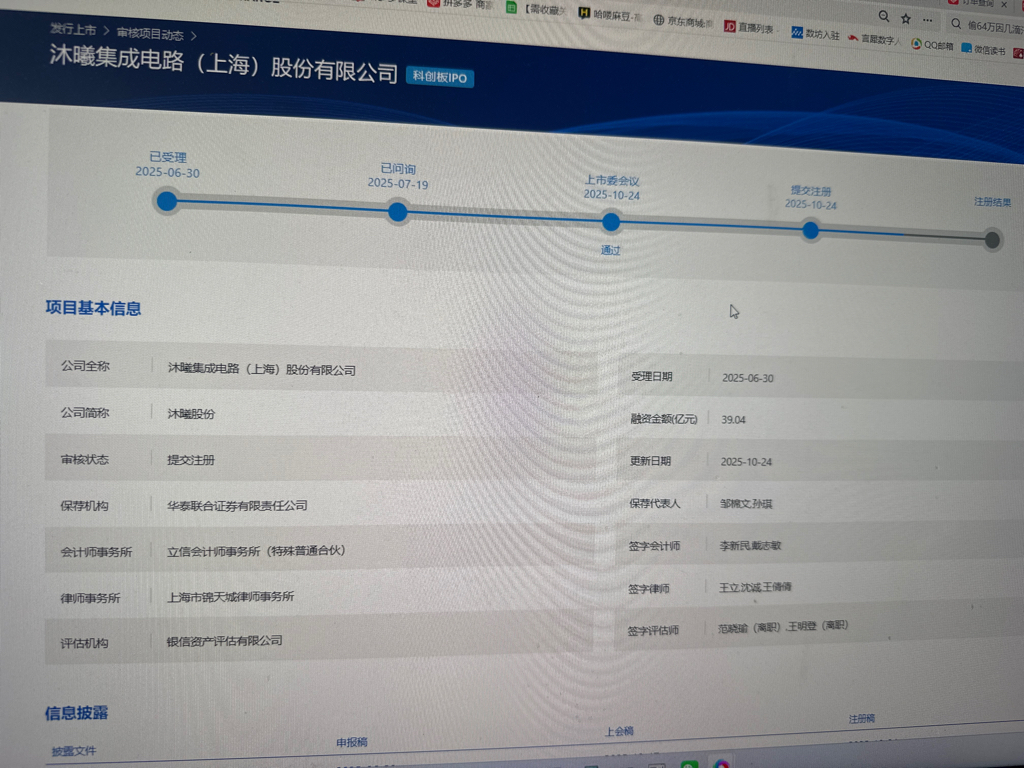Viewport: 1024px width, 768px height.
Task: Click the 提交注册 timeline dot
Action: coord(810,230)
